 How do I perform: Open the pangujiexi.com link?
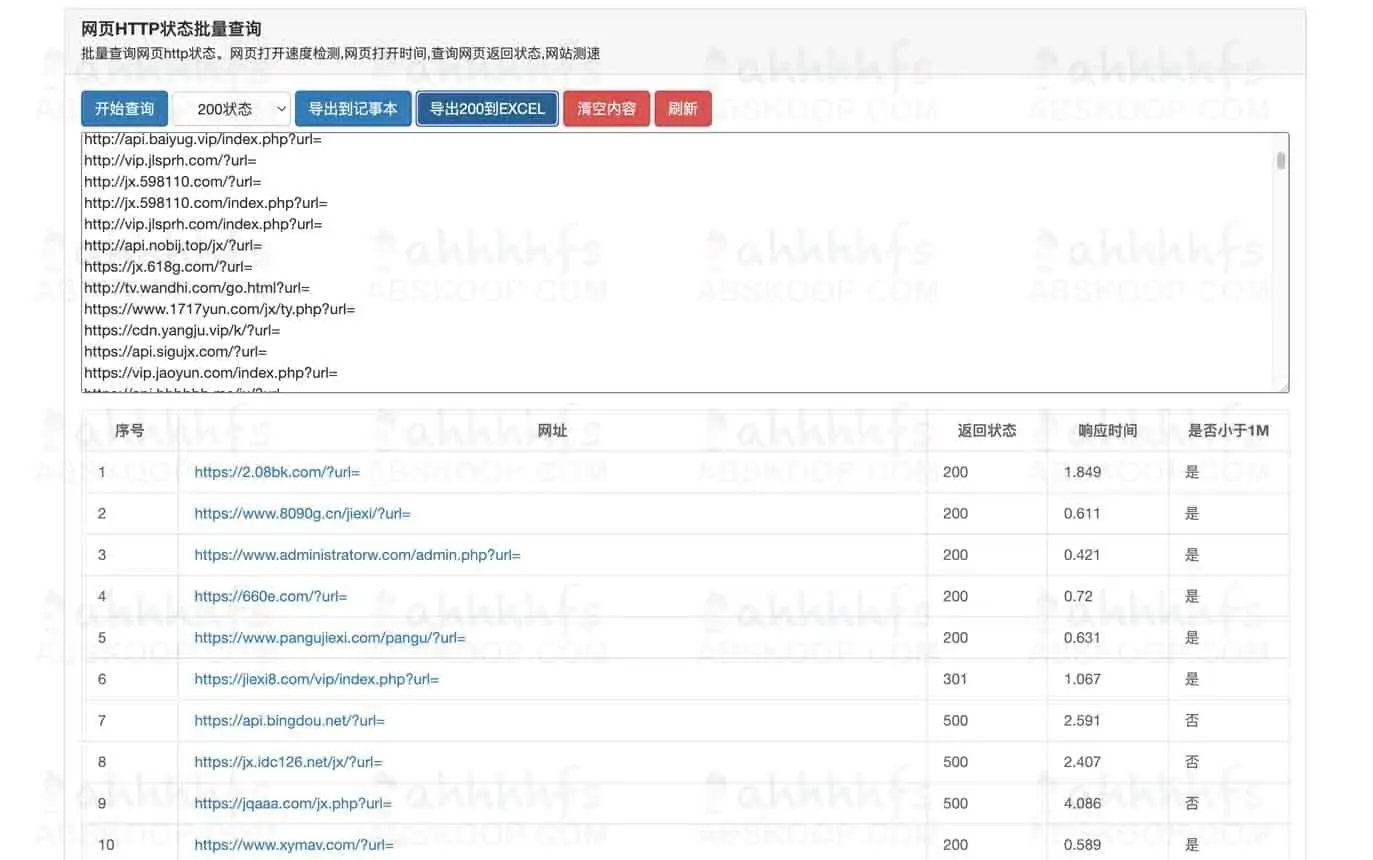(329, 638)
